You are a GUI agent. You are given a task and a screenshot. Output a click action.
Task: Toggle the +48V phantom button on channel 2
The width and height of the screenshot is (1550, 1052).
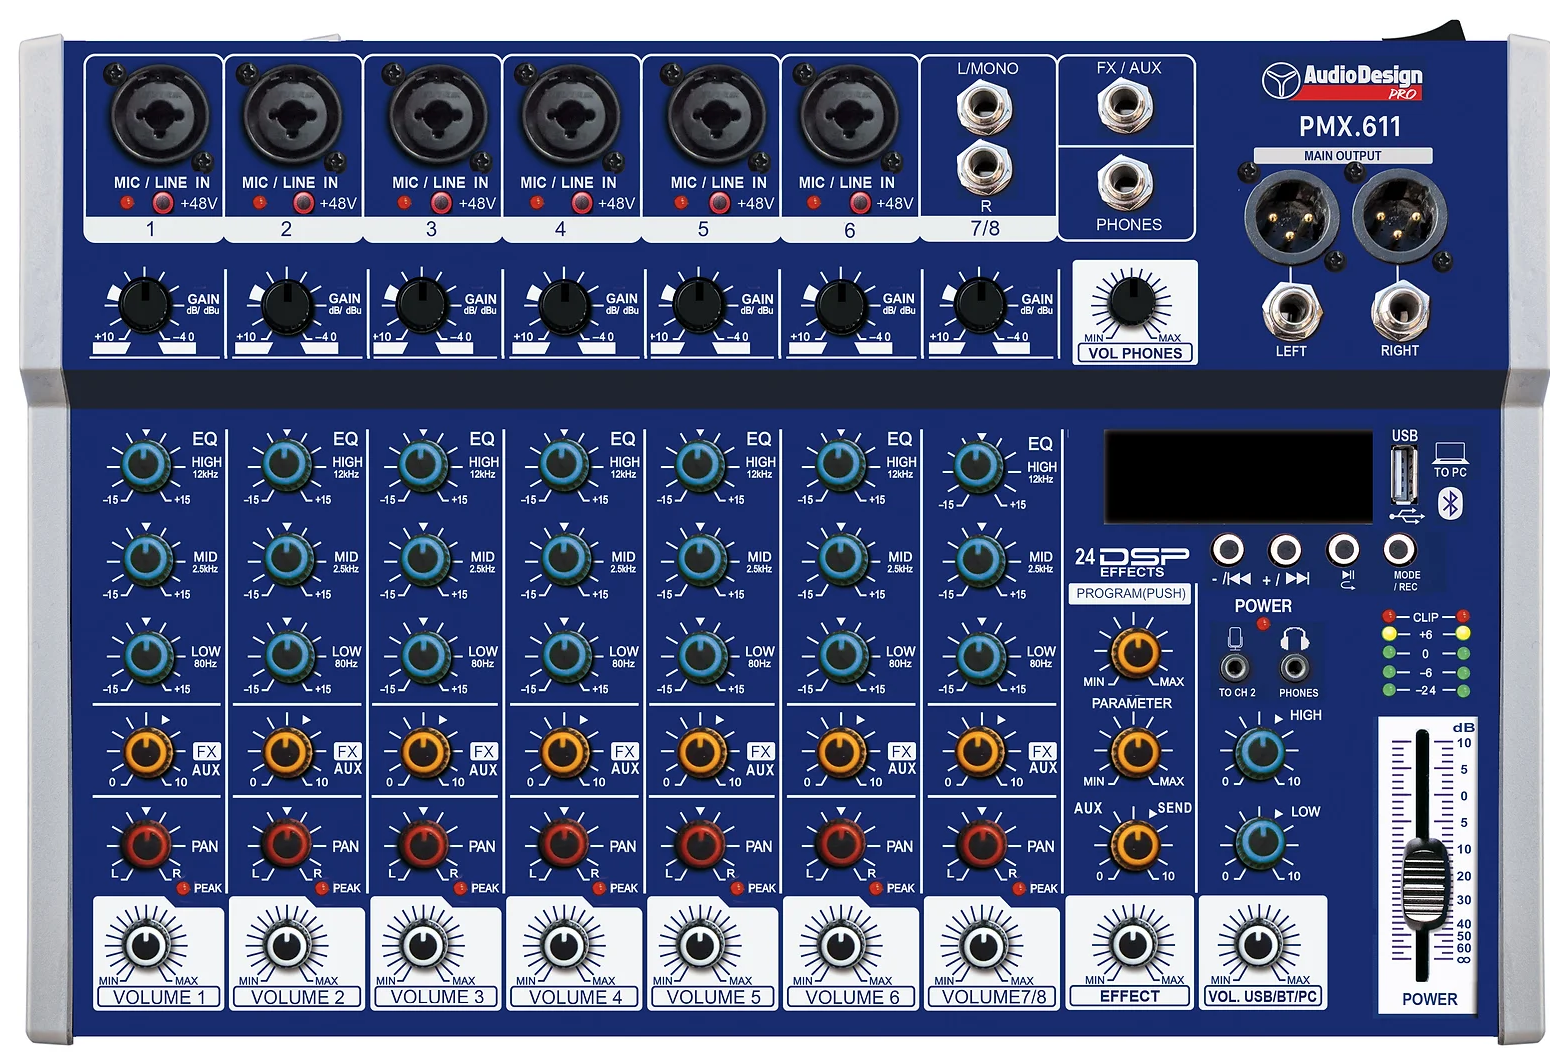303,203
